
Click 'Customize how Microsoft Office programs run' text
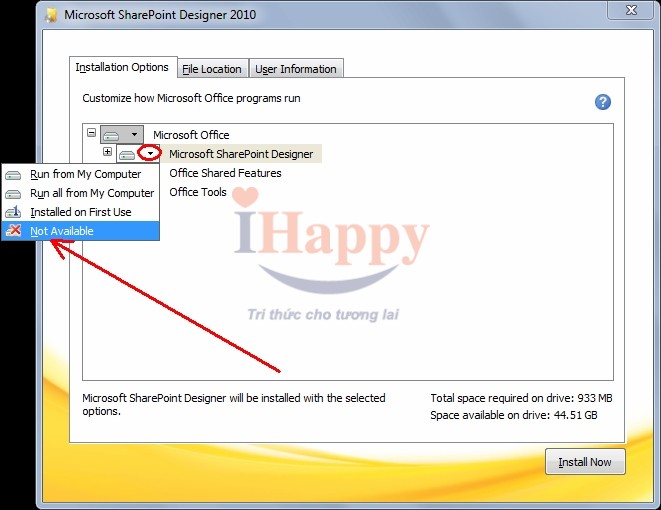pos(191,98)
